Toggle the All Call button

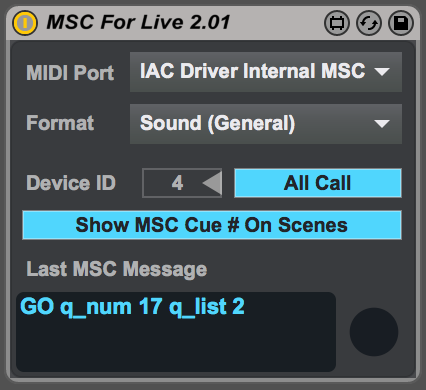(318, 183)
